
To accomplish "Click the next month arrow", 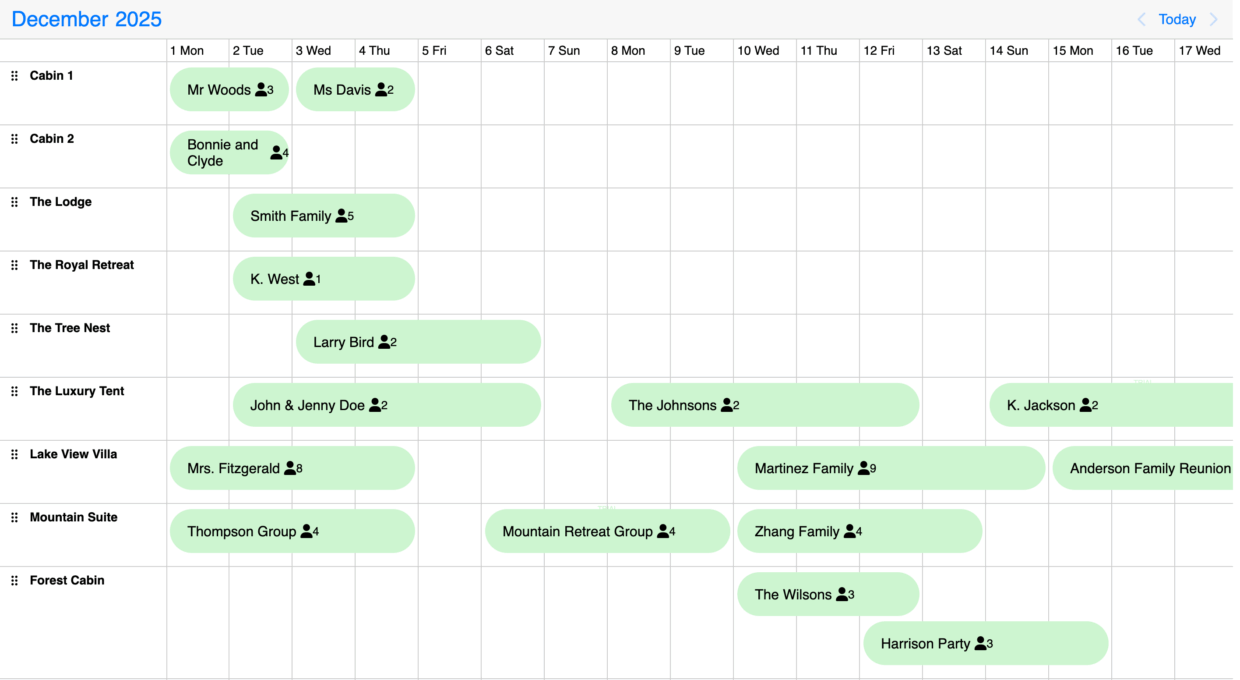I will pyautogui.click(x=1214, y=20).
